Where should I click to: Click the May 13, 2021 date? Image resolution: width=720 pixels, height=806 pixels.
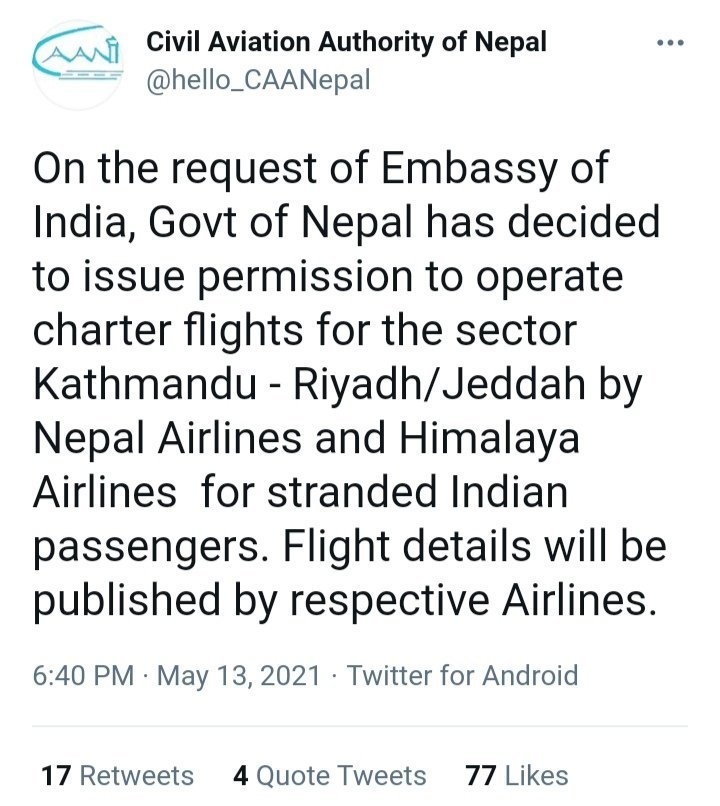point(240,675)
